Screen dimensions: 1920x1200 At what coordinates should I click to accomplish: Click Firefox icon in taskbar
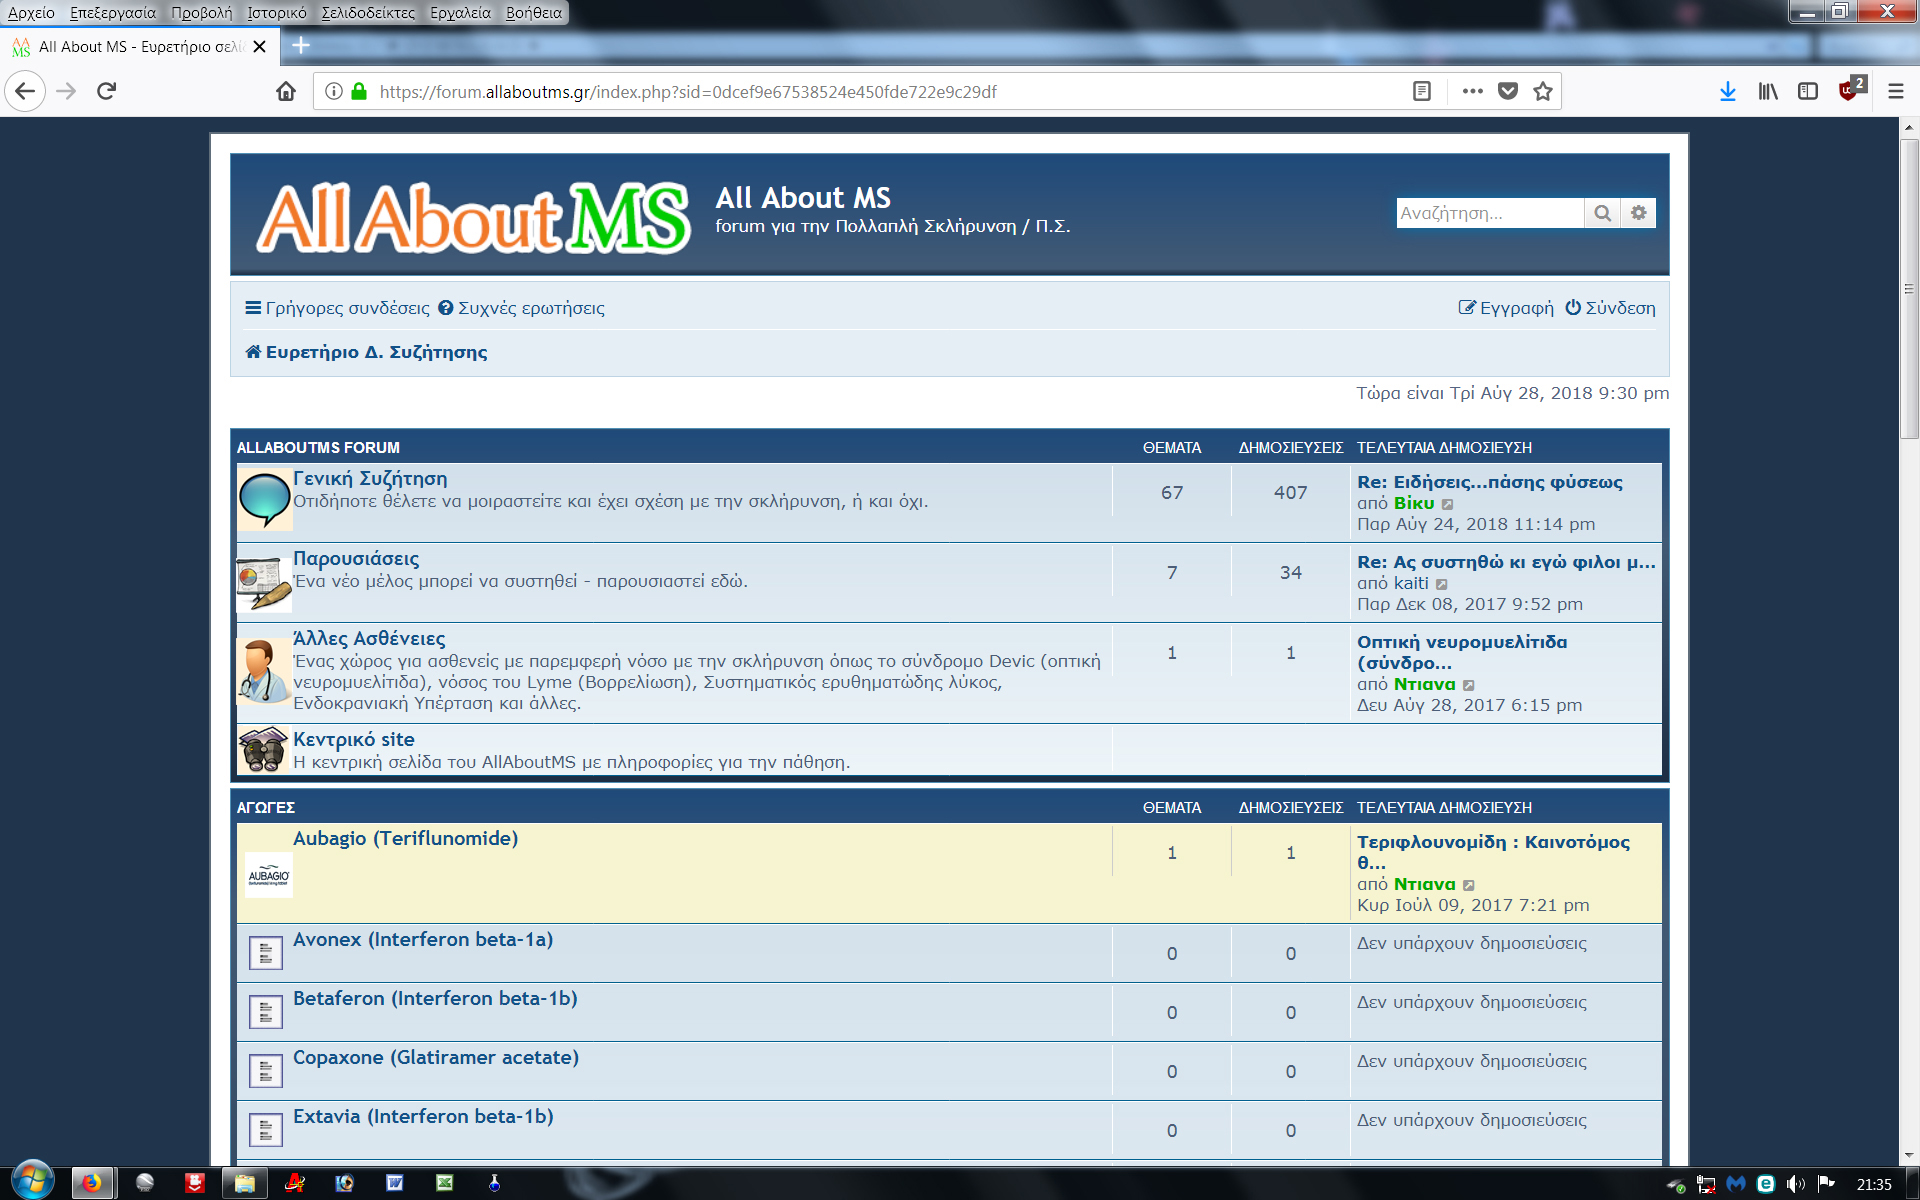[x=92, y=1183]
